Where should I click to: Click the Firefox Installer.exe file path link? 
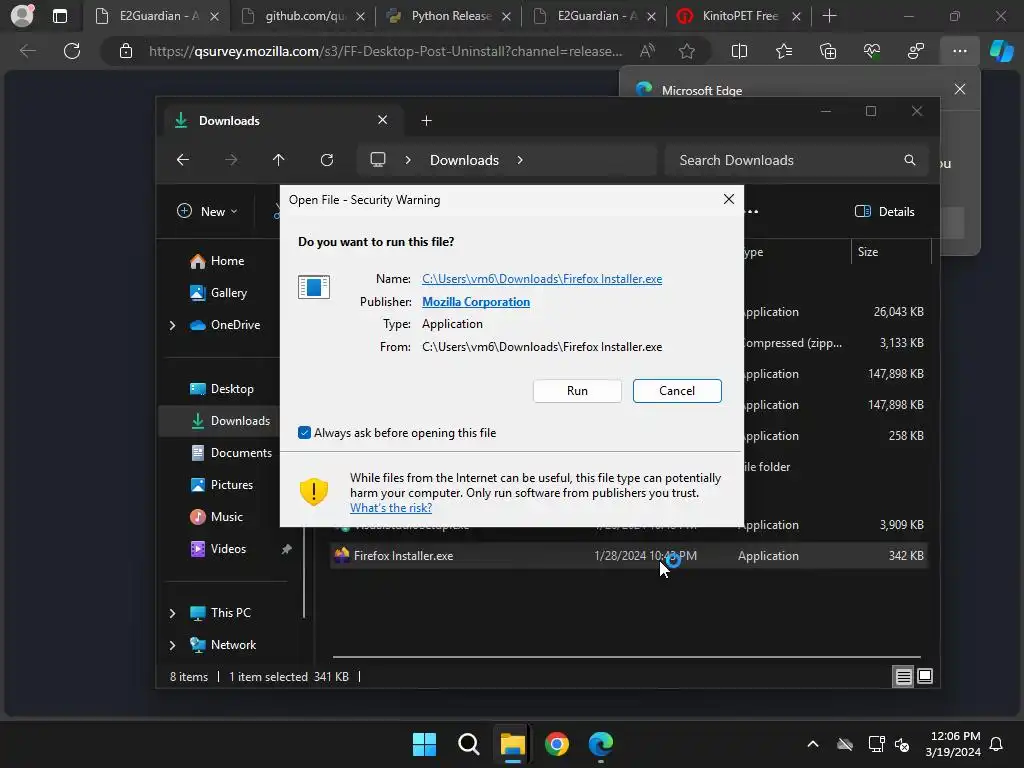[x=541, y=279]
